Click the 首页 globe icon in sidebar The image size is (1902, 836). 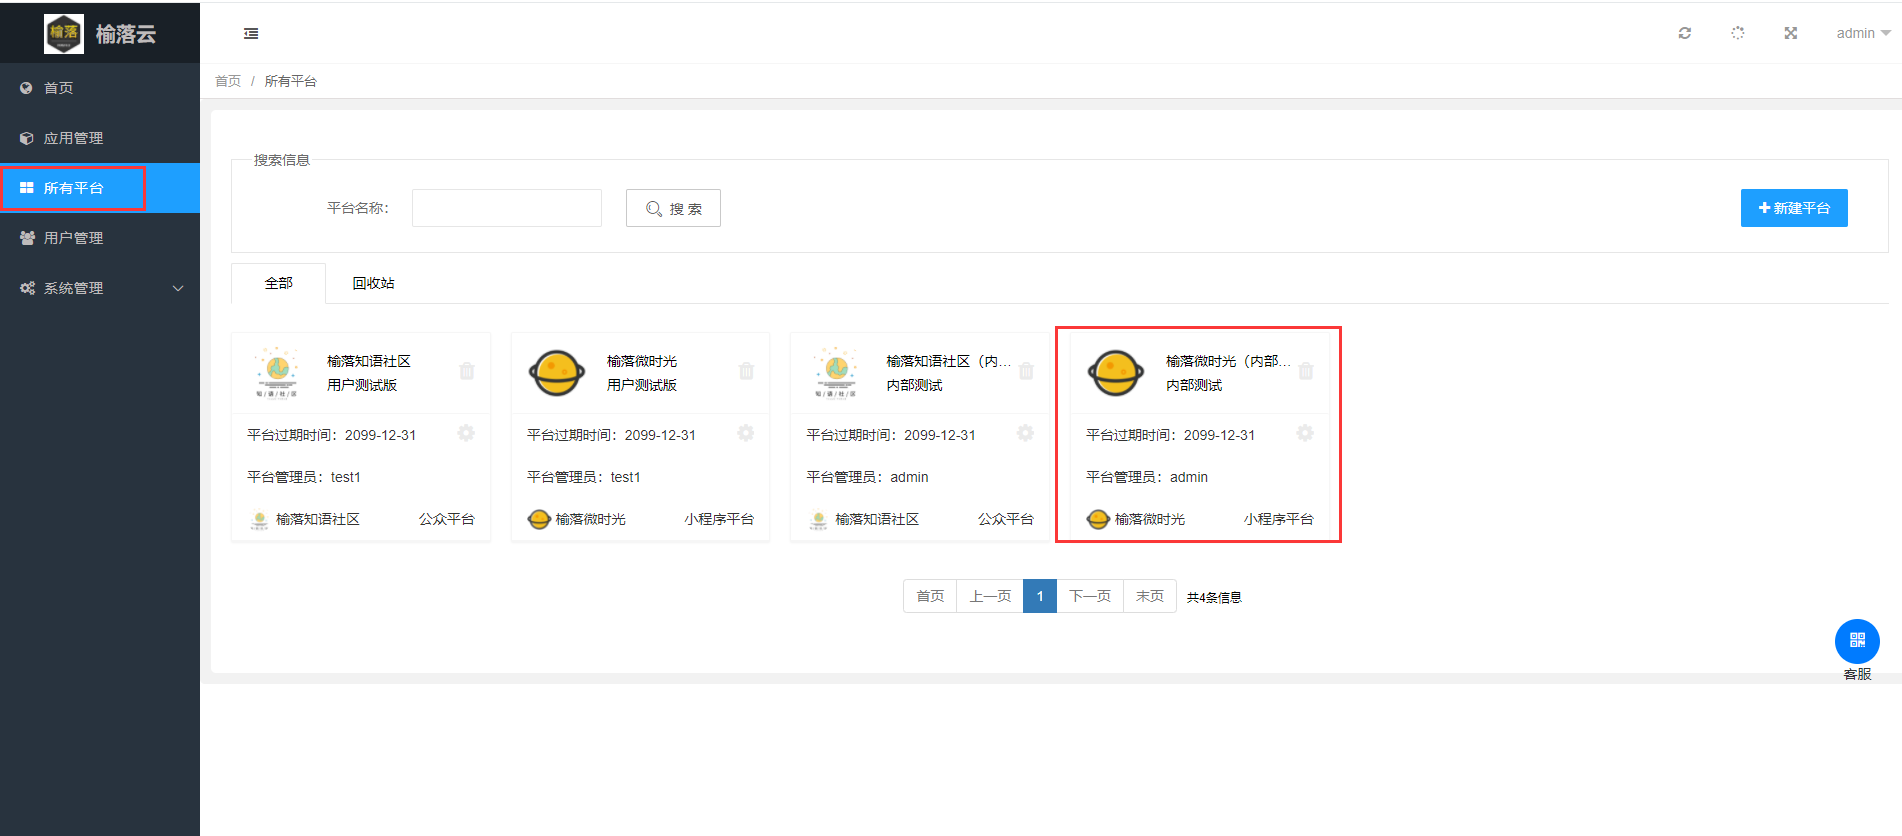pyautogui.click(x=27, y=88)
